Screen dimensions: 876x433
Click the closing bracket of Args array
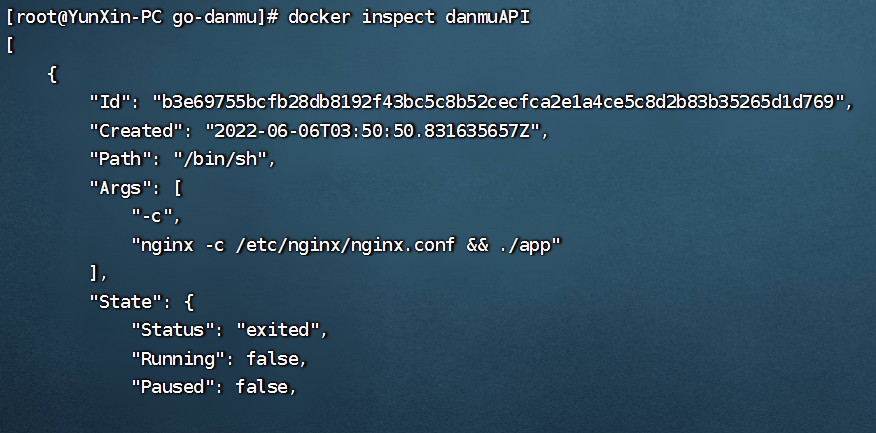[94, 273]
